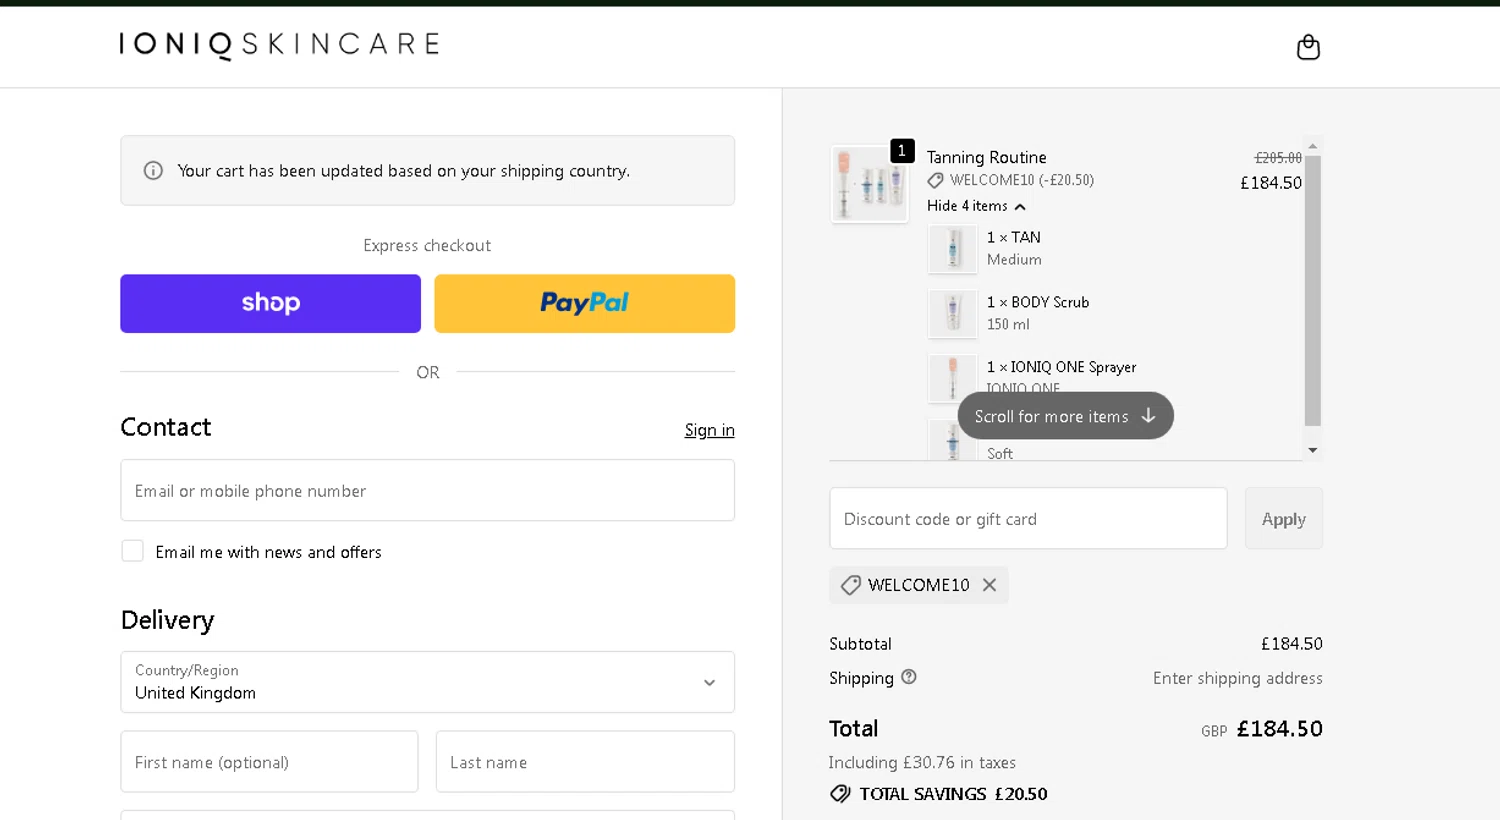Click the order items scrollbar thumb
The height and width of the screenshot is (820, 1500).
[1313, 290]
